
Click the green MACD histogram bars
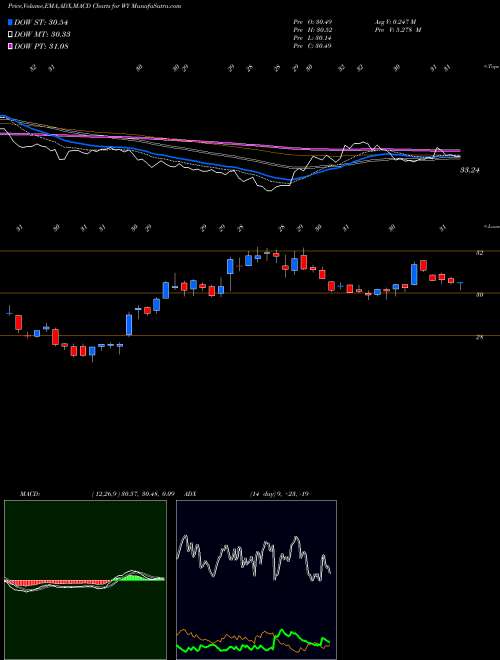click(x=131, y=577)
